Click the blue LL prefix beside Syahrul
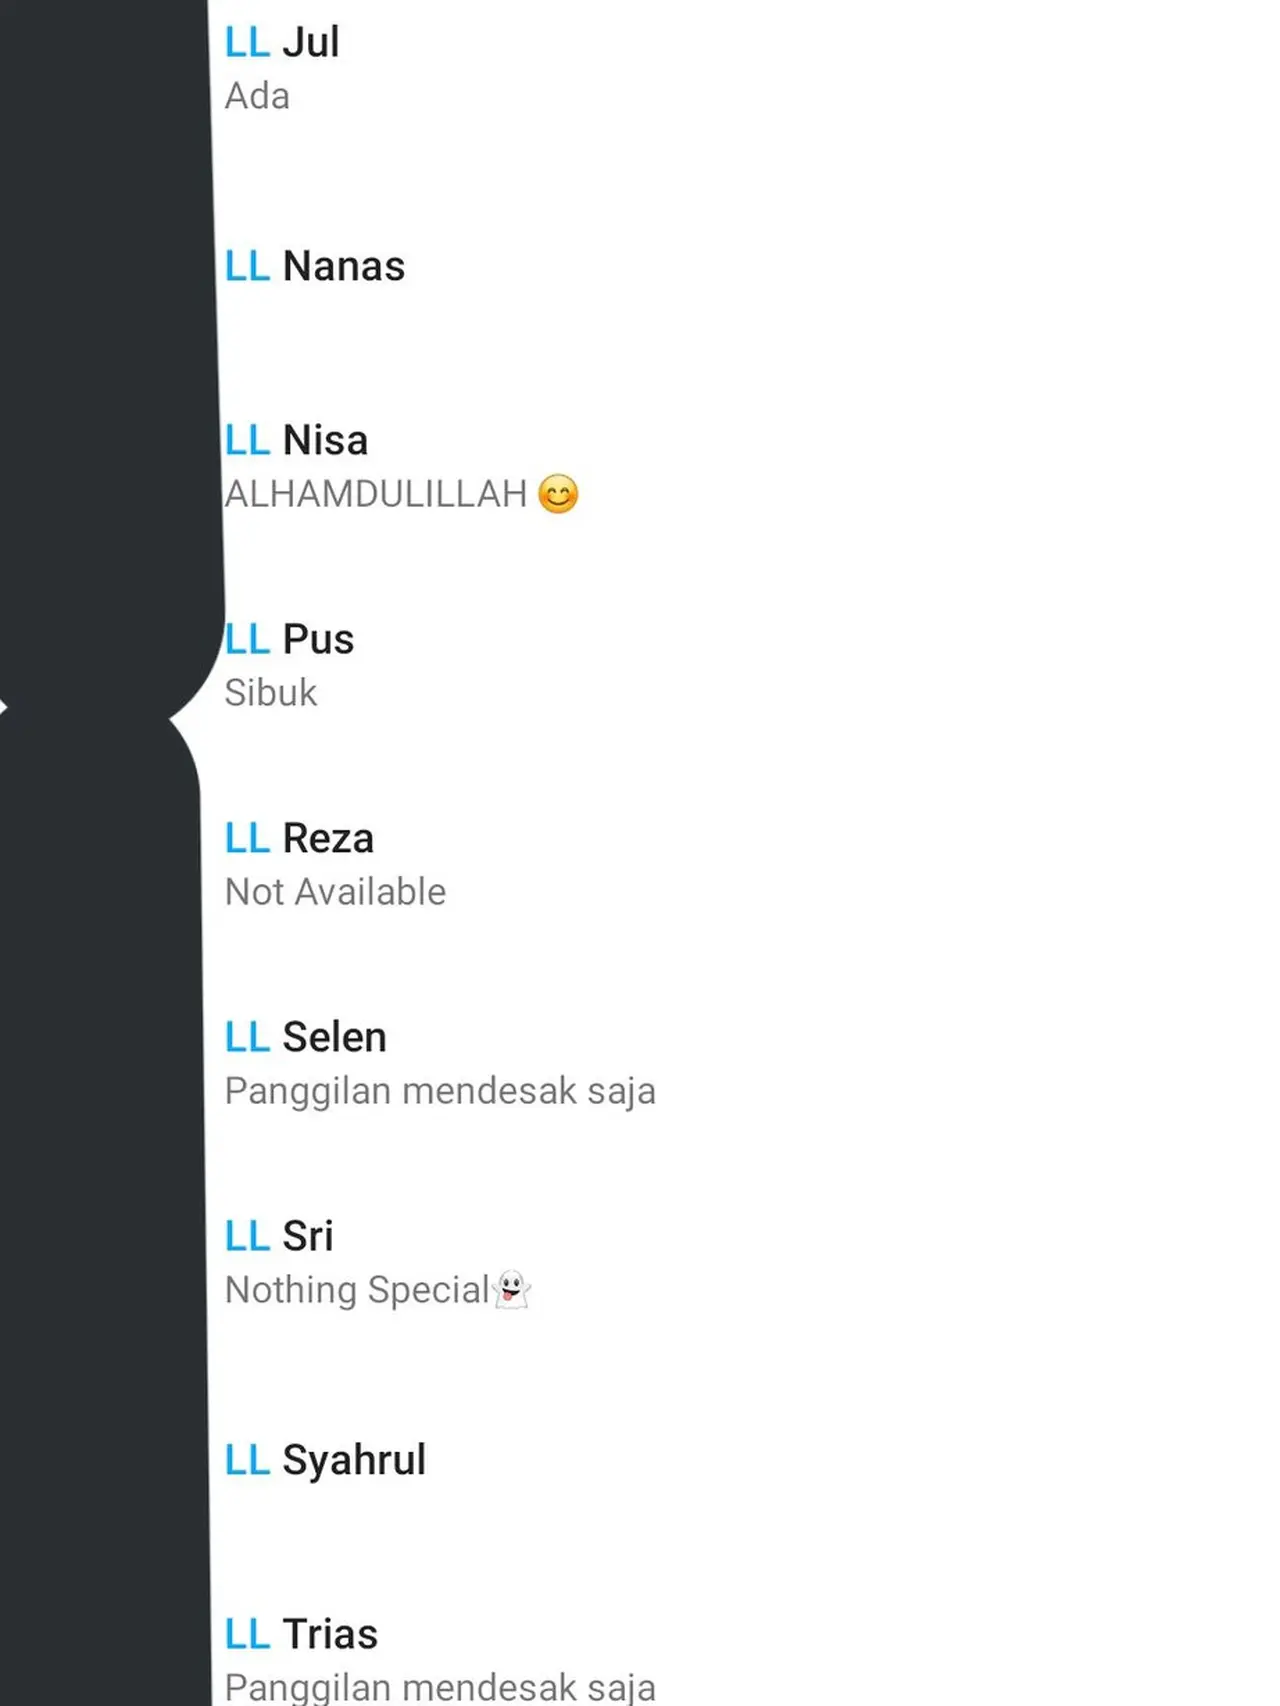1280x1706 pixels. coord(247,1461)
